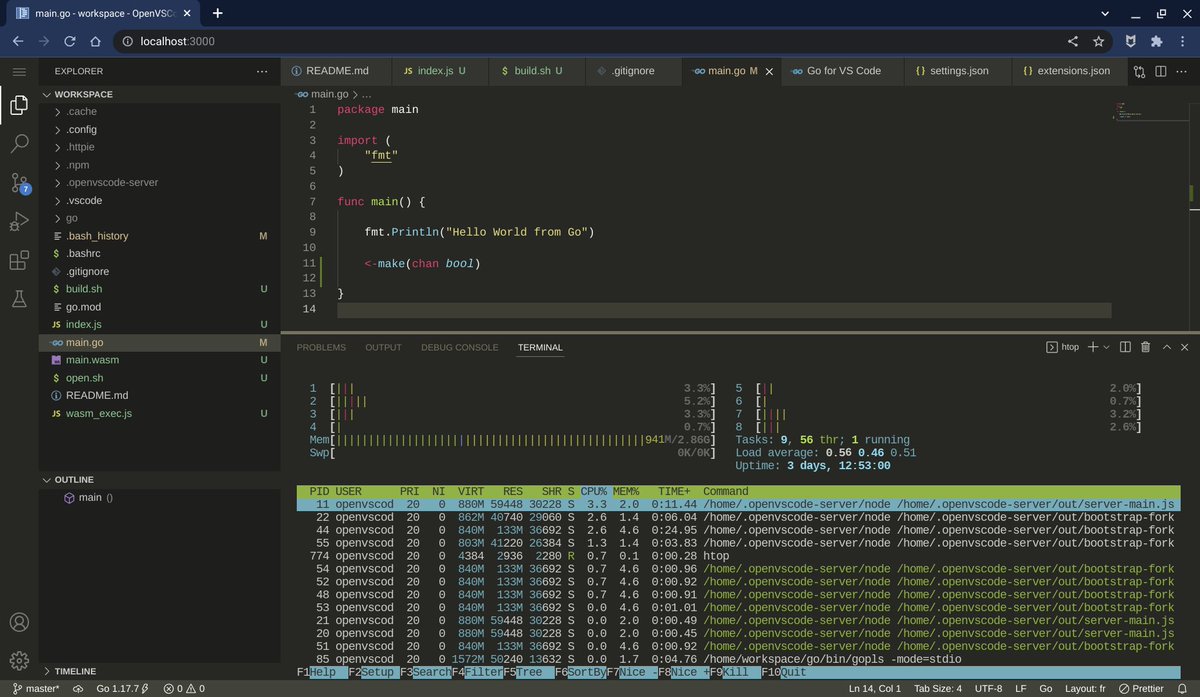
Task: Open changes compare icon in editor toolbar
Action: tap(1140, 71)
